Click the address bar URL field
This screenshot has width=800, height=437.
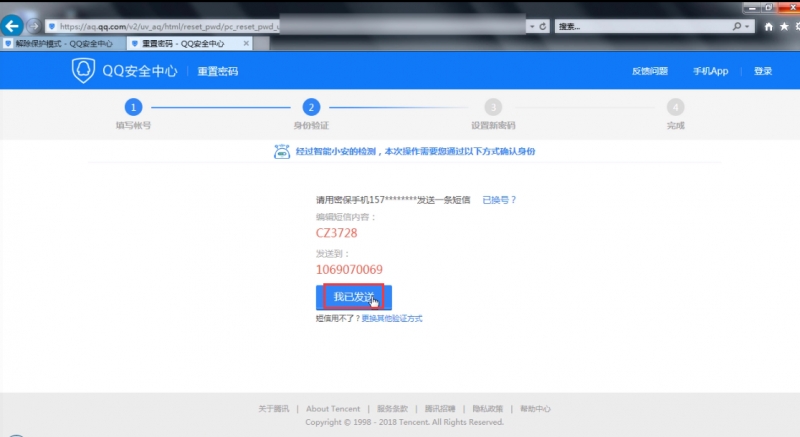point(286,26)
